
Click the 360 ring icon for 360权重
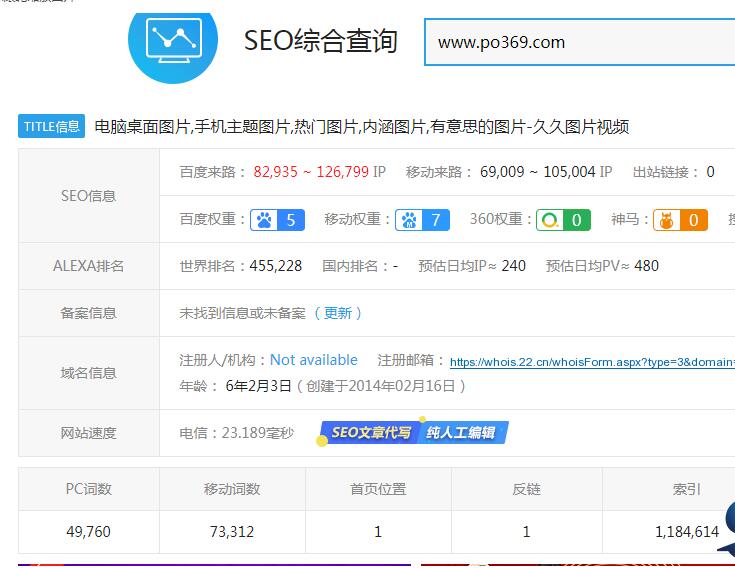click(550, 220)
